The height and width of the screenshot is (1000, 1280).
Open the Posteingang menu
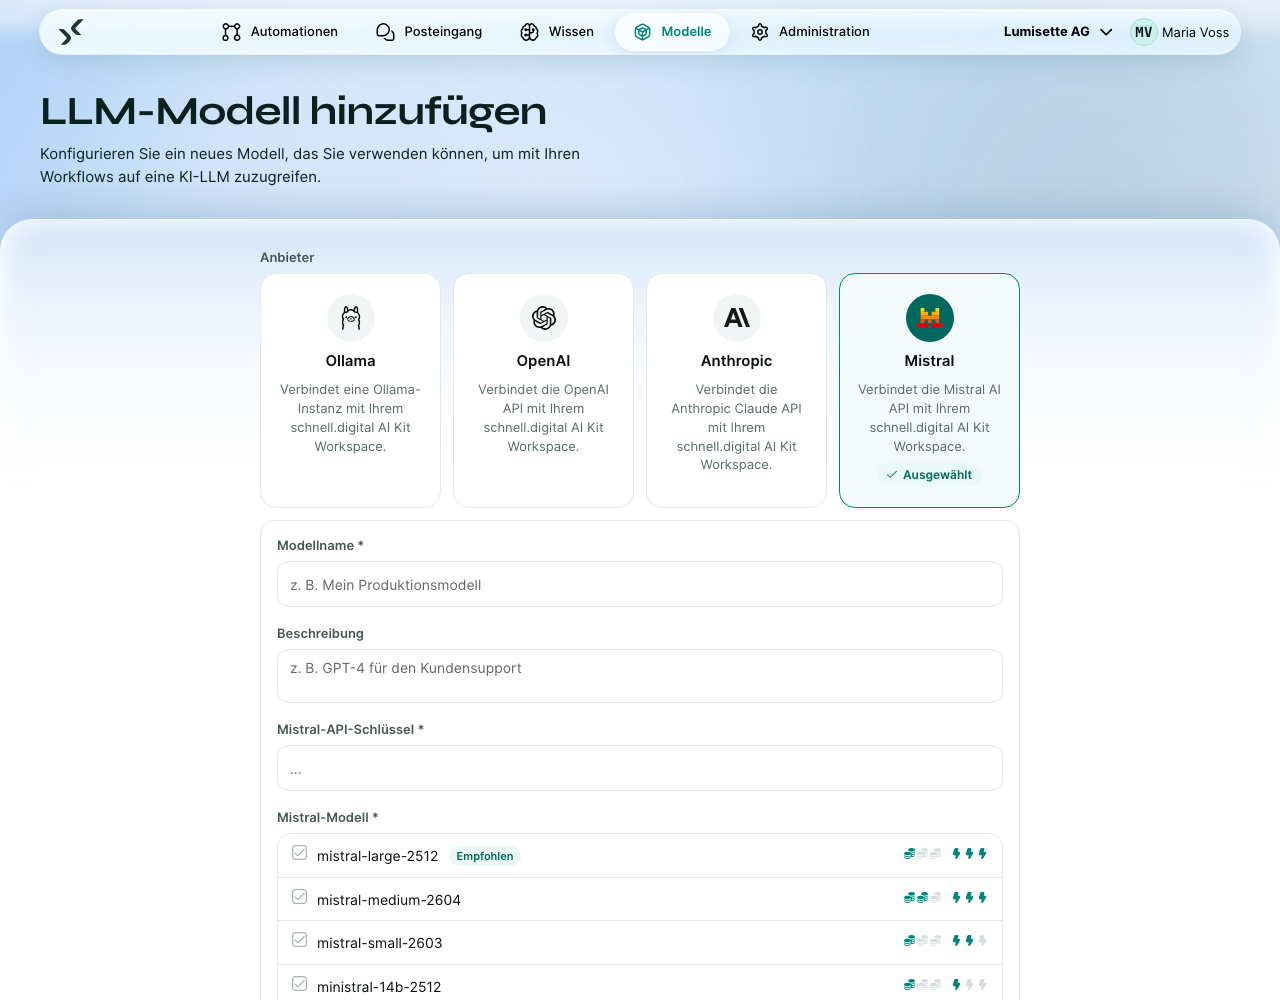click(x=429, y=32)
